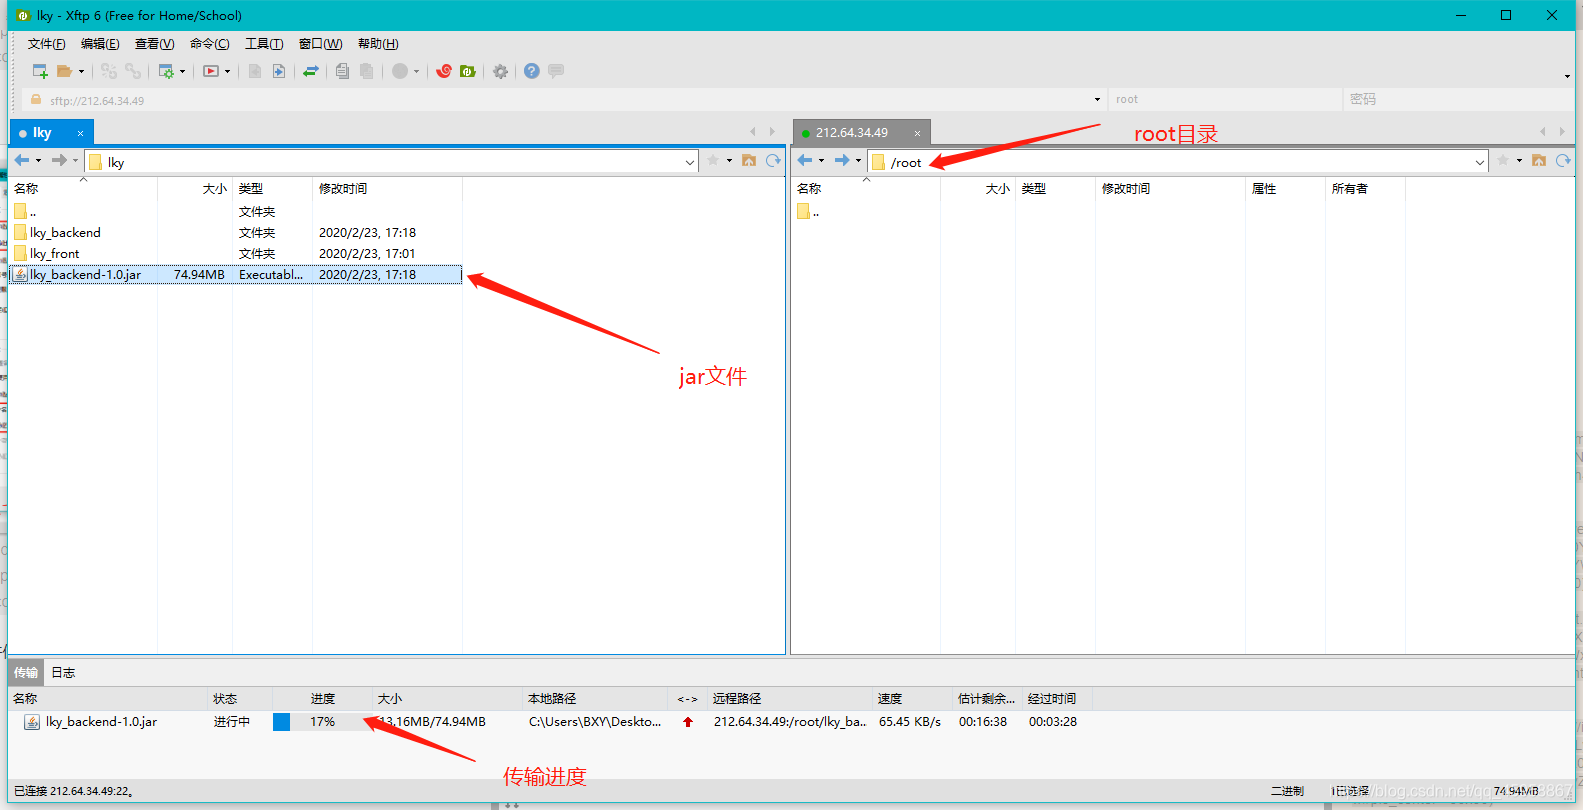1583x810 pixels.
Task: Click the disconnect icon in toolbar
Action: (133, 71)
